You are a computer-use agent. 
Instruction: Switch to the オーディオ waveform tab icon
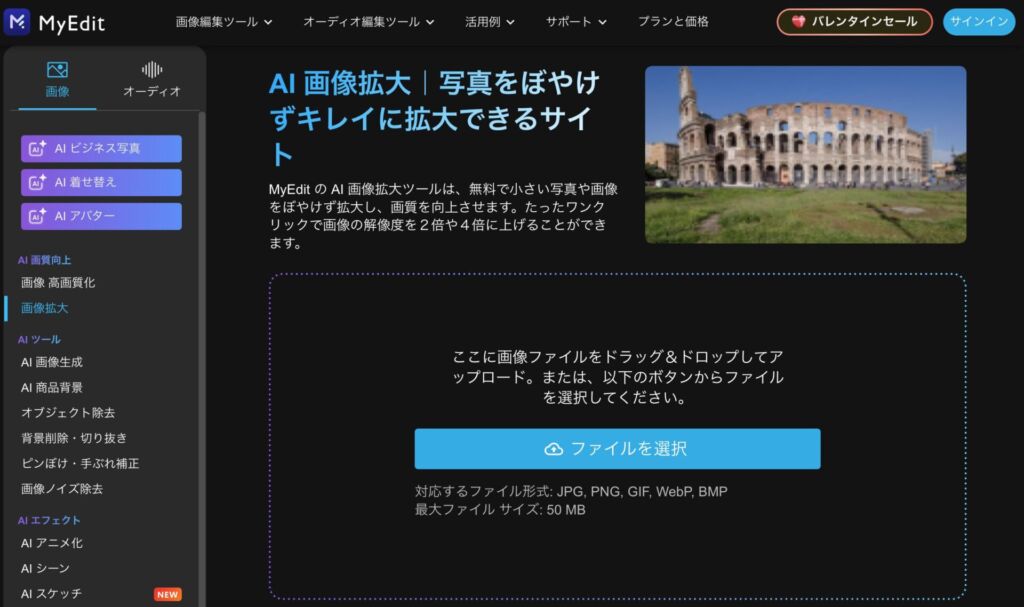coord(152,70)
